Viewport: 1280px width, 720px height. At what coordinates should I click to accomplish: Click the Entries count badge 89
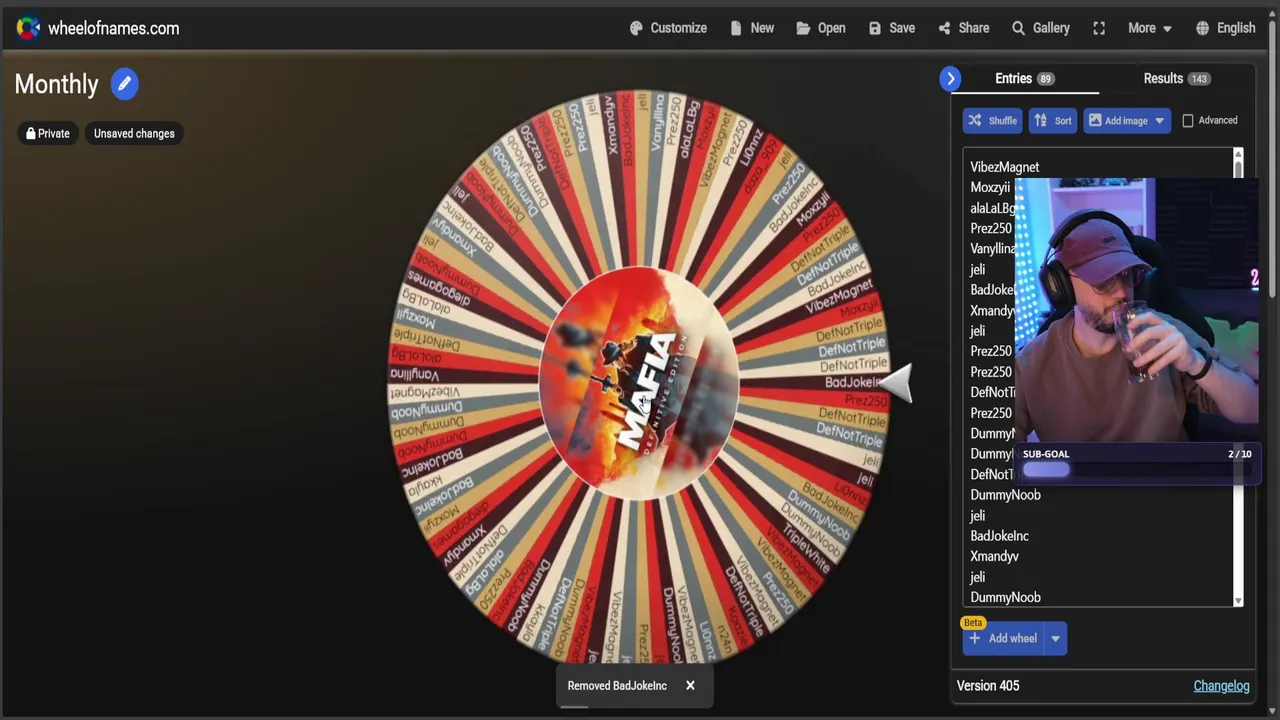coord(1045,78)
